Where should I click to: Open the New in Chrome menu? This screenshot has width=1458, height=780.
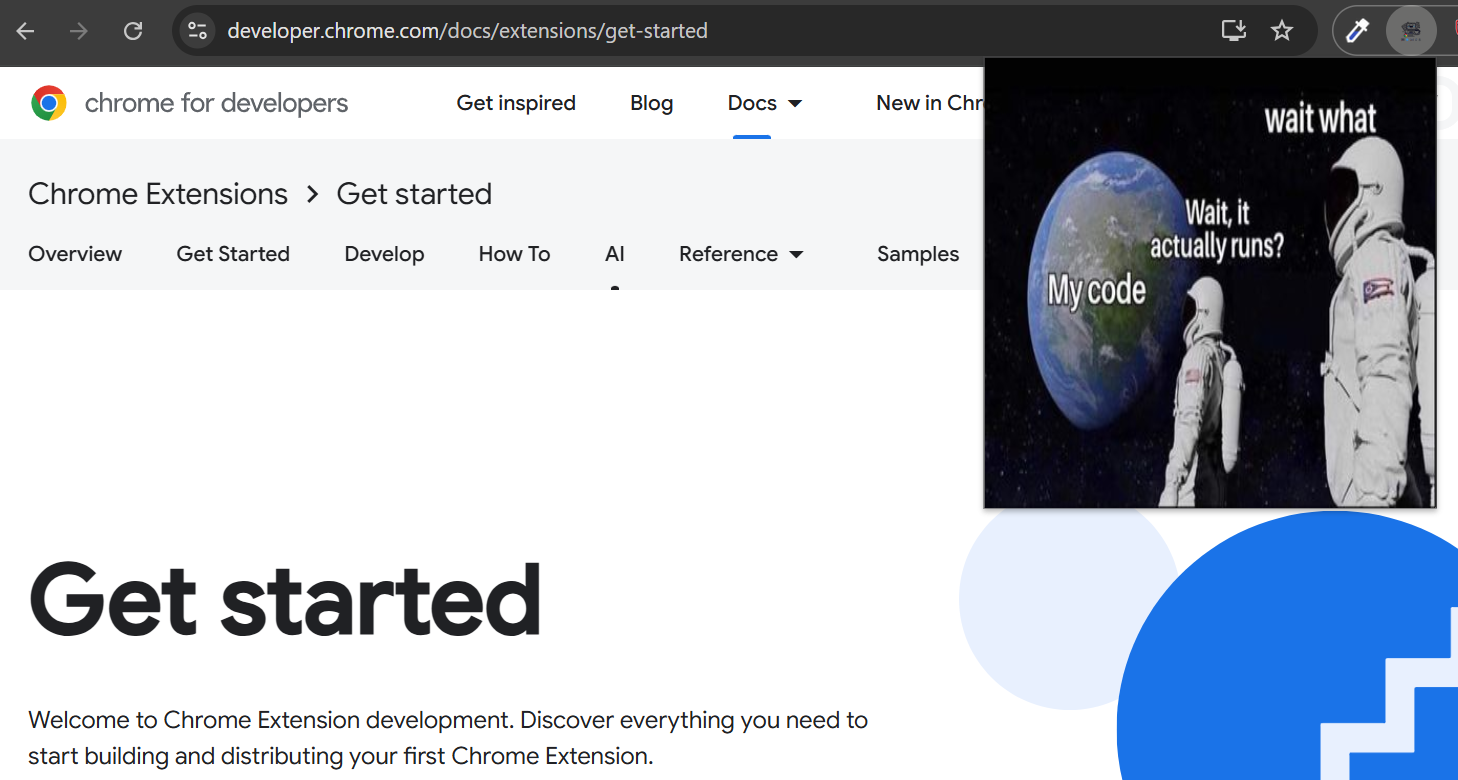point(929,103)
